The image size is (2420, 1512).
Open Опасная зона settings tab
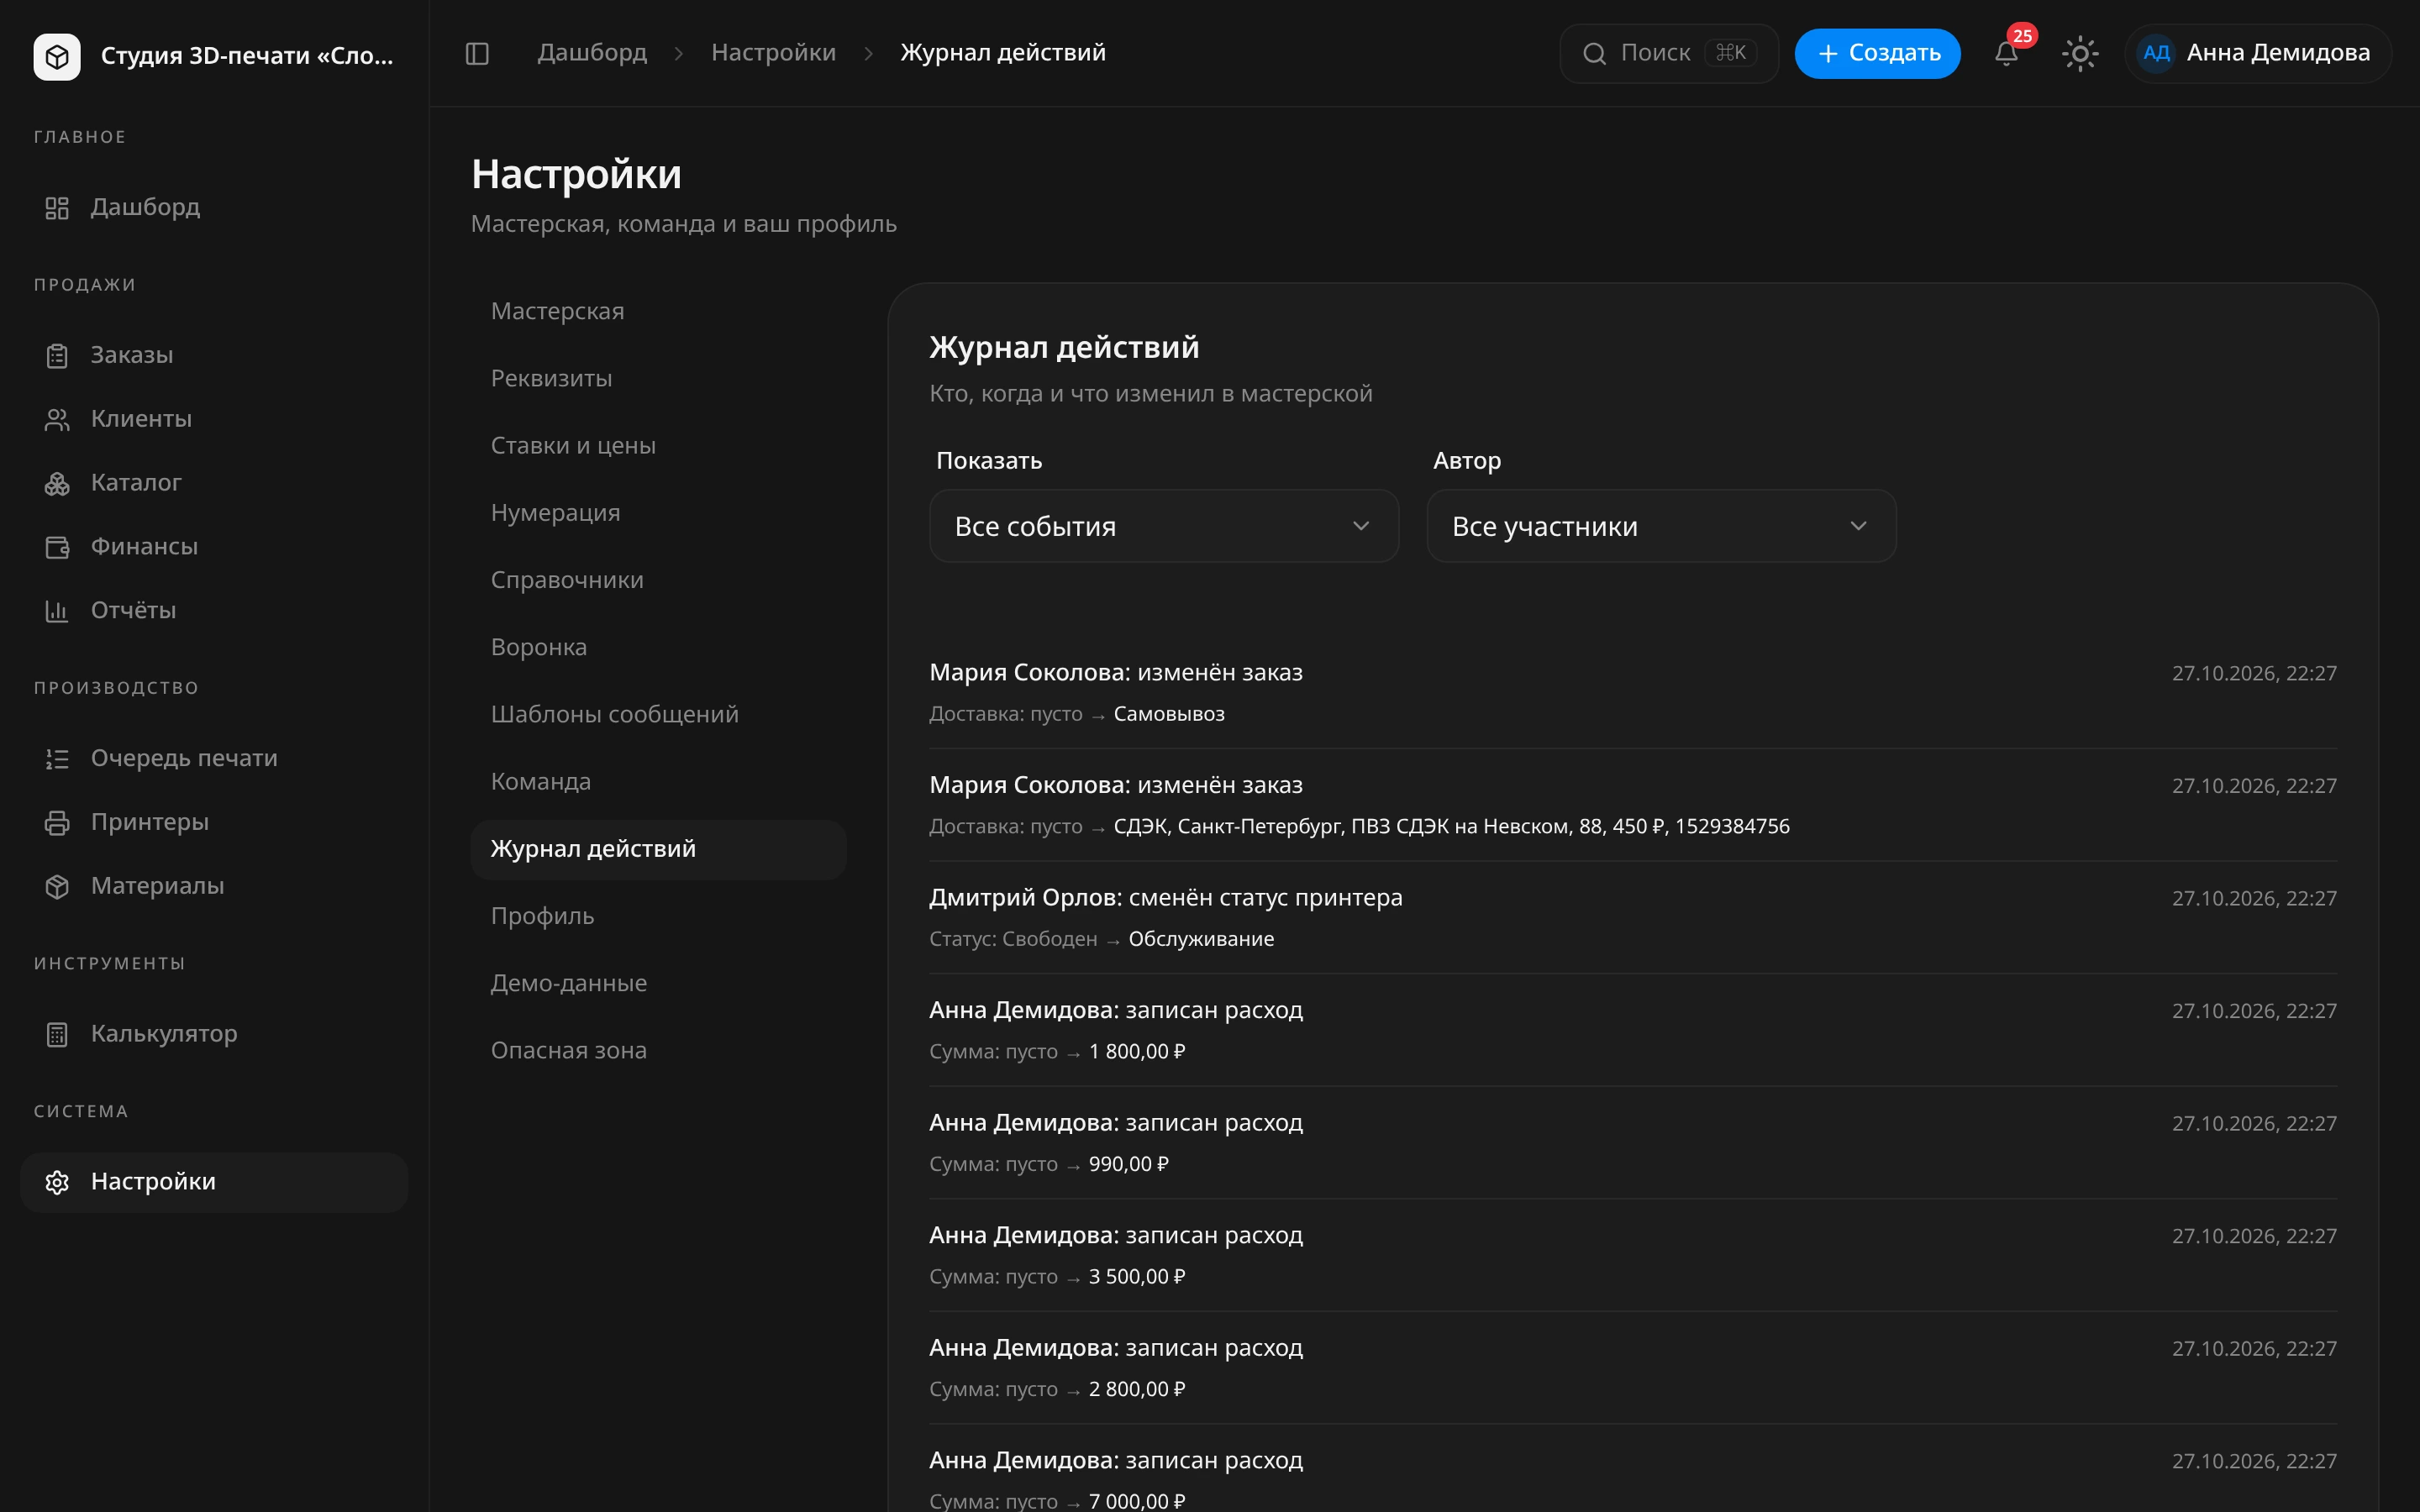click(658, 1050)
